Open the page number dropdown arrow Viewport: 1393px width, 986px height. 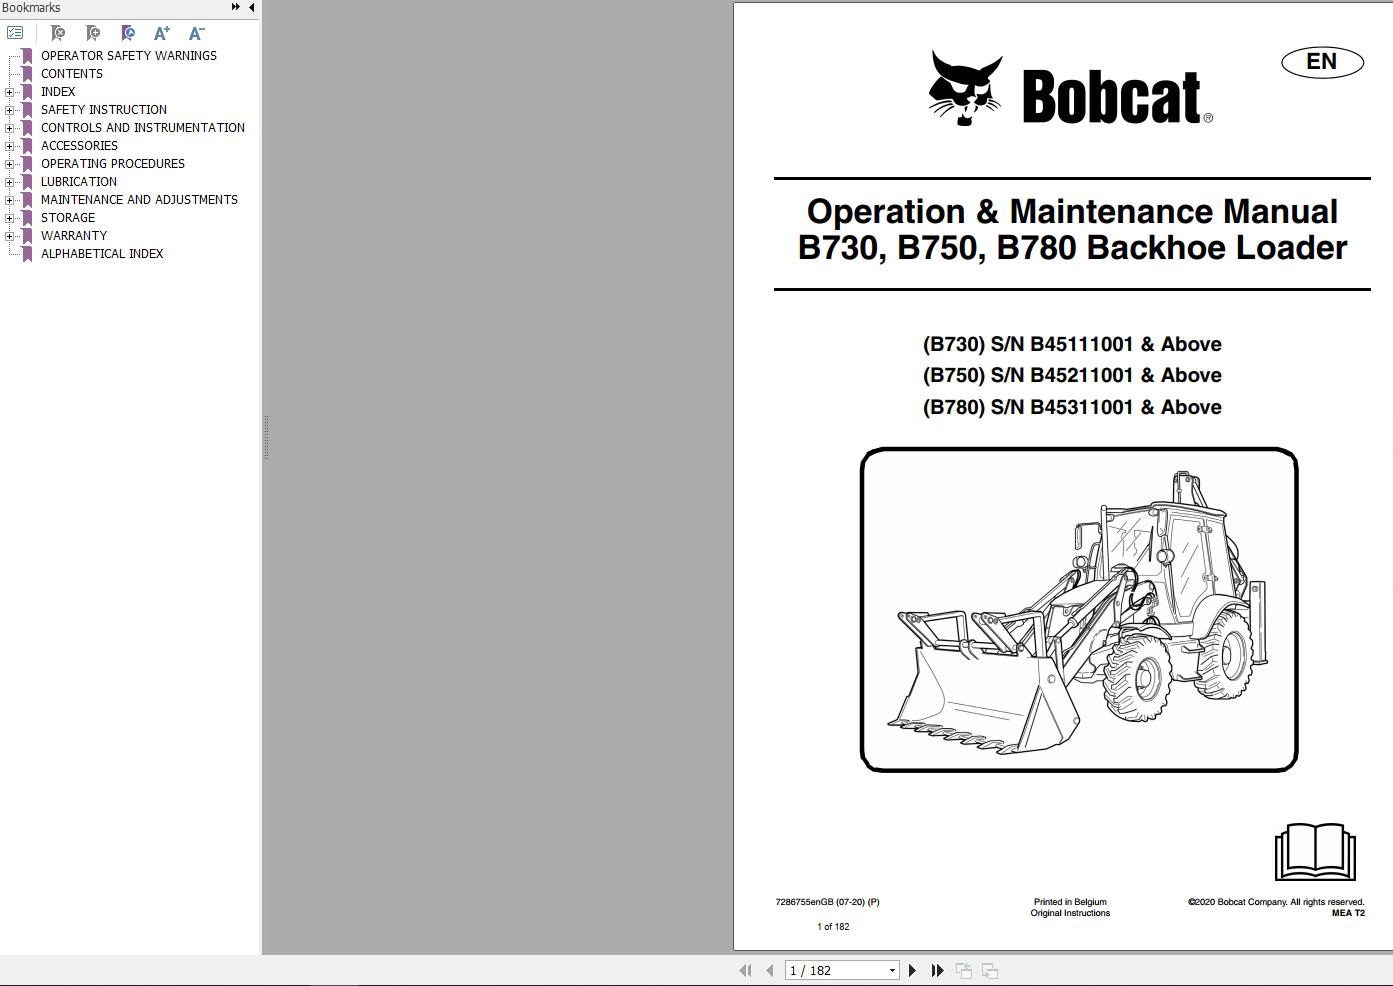click(x=892, y=970)
